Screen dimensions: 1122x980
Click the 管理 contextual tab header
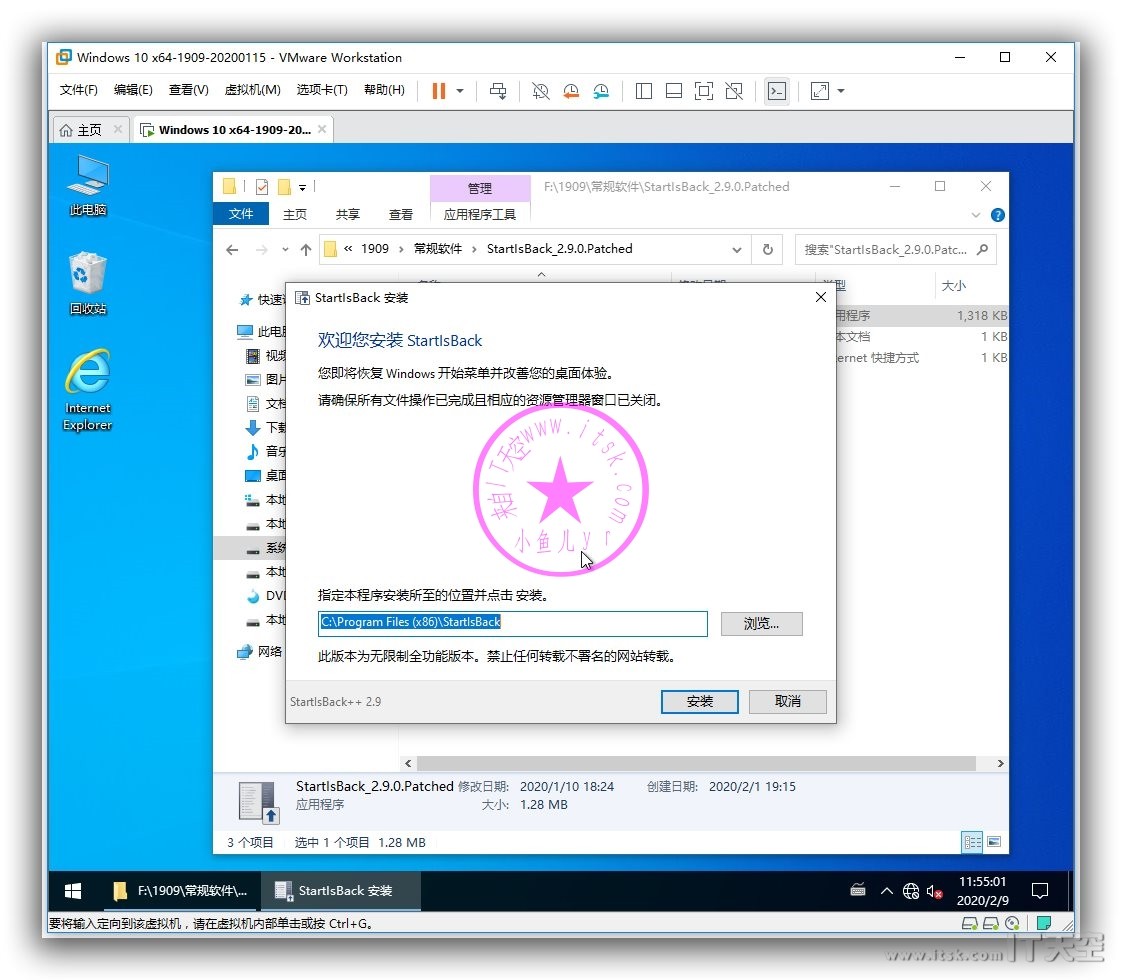(479, 188)
